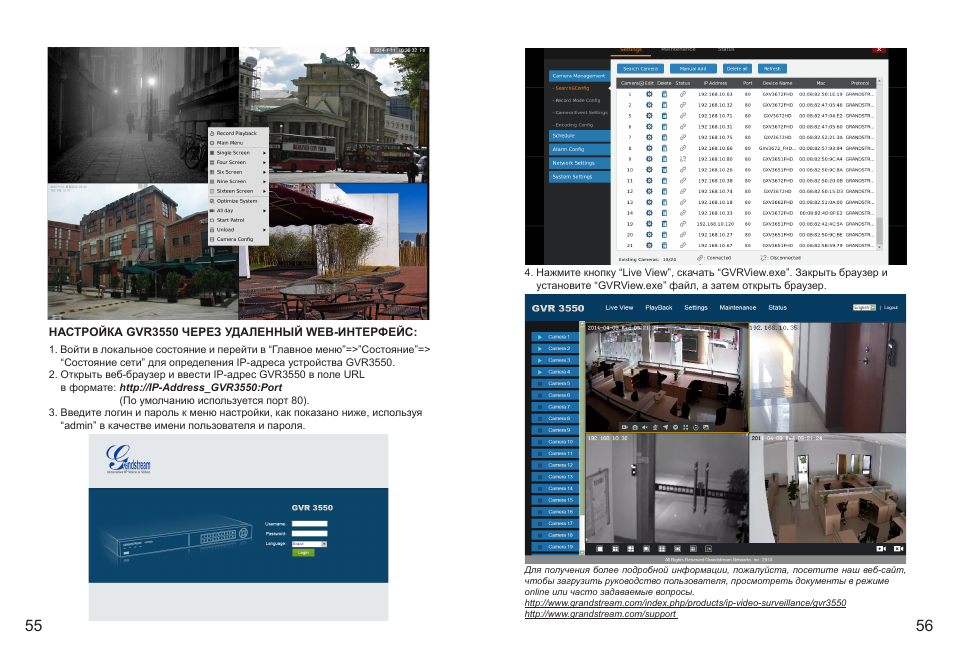Click camera icon left of rightmost one
Screen dimensions: 954x668
(881, 549)
